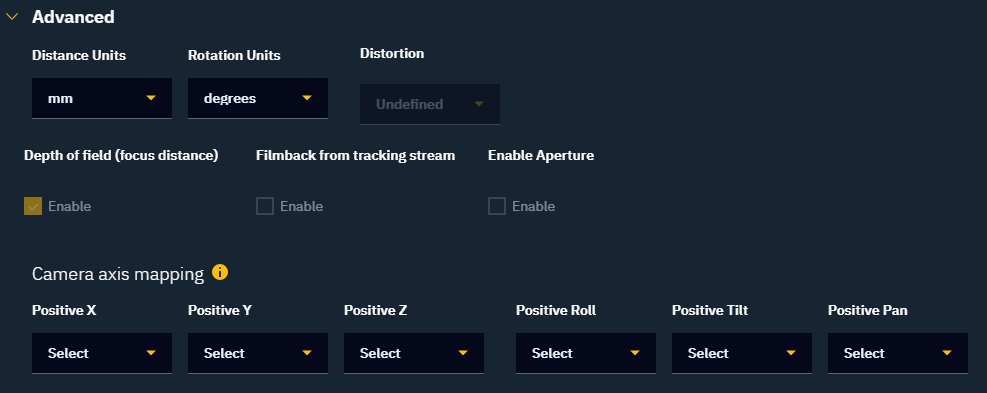The width and height of the screenshot is (987, 393).
Task: Open the Positive Tilt Select dropdown
Action: tap(742, 353)
